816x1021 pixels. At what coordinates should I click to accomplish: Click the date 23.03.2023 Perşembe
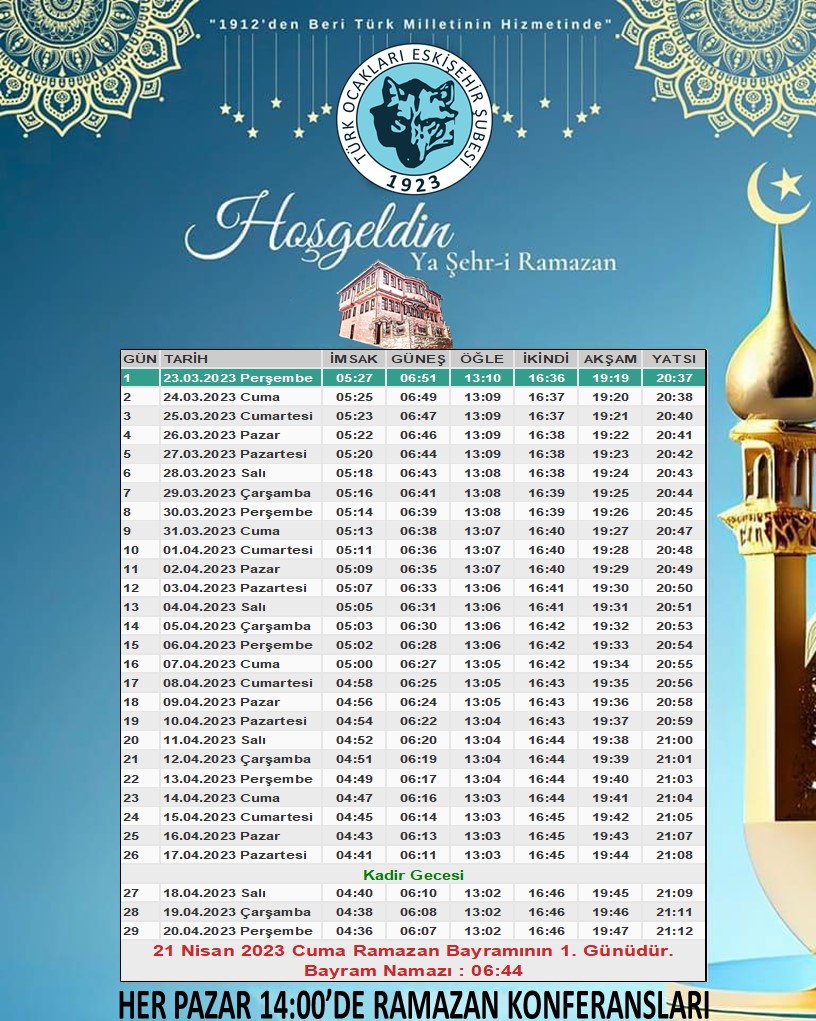click(238, 378)
